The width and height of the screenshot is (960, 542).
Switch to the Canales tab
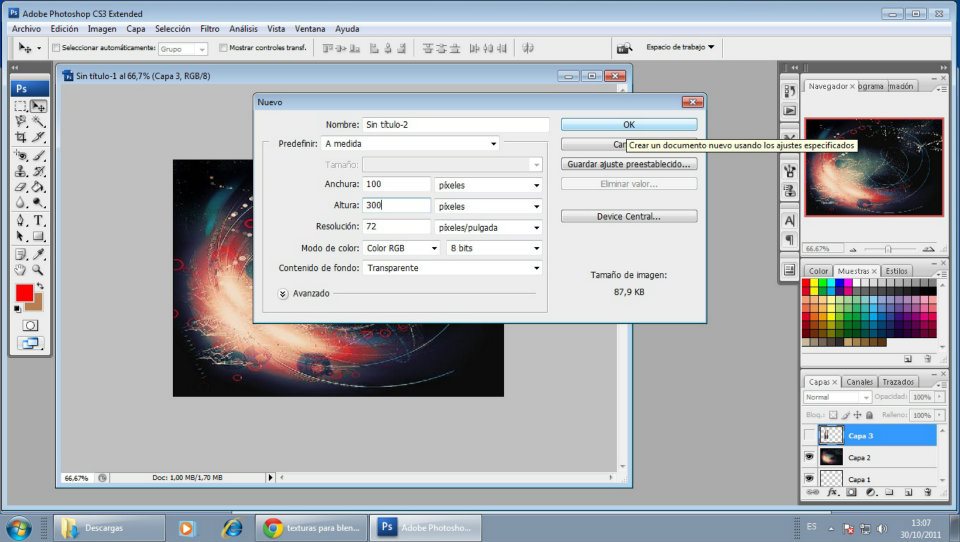coord(860,382)
